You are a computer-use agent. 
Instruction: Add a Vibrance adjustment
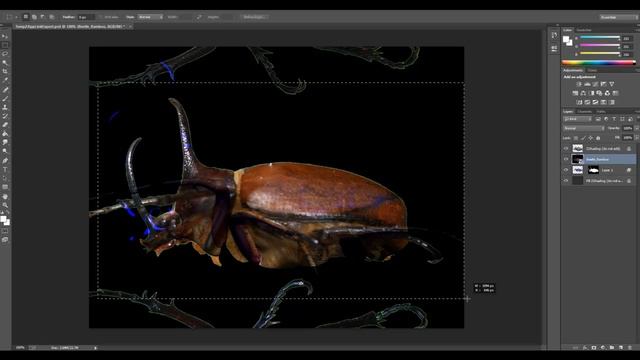[611, 84]
